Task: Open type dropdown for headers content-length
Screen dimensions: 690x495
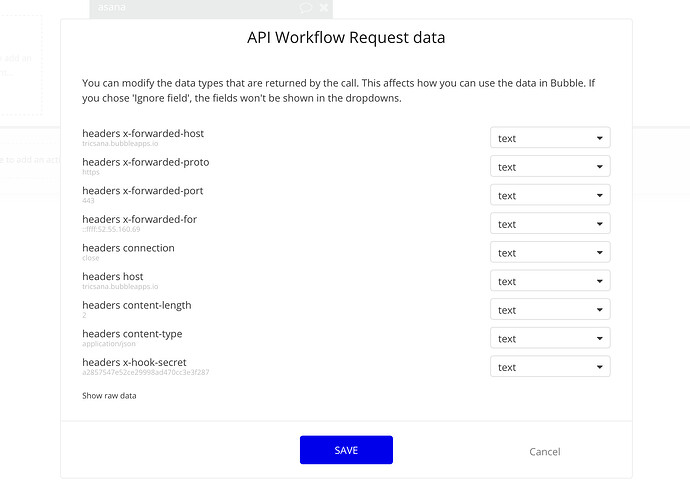Action: 550,310
